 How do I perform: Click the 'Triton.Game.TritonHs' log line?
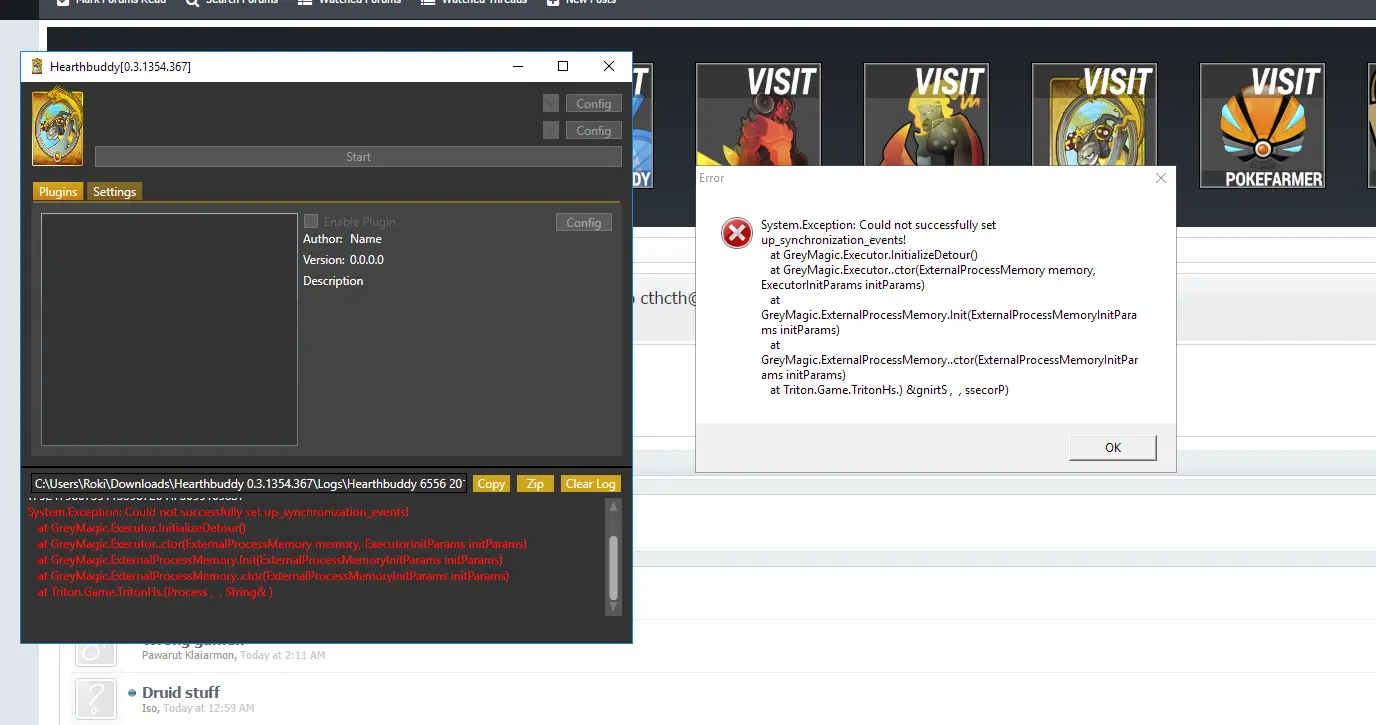(x=155, y=592)
